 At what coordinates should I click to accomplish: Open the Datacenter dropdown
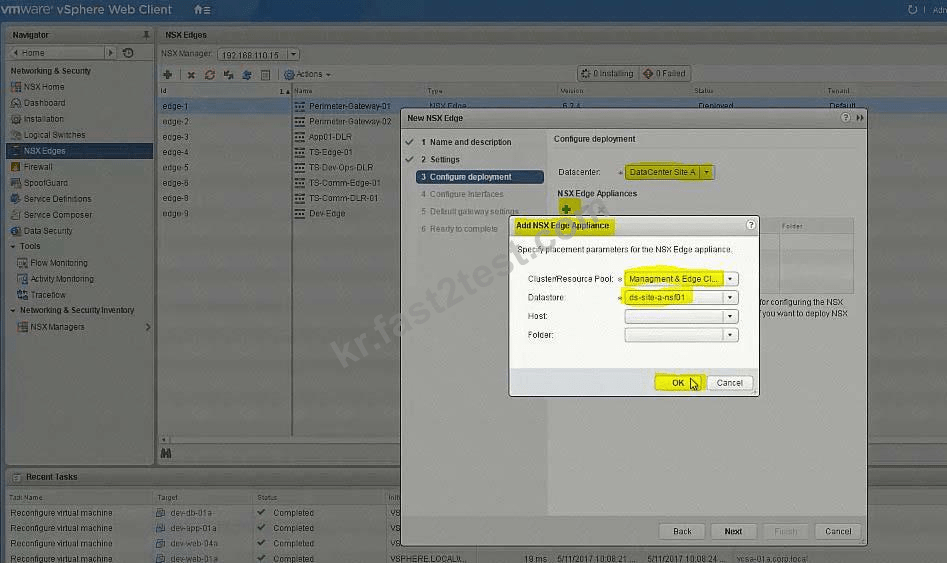[707, 172]
